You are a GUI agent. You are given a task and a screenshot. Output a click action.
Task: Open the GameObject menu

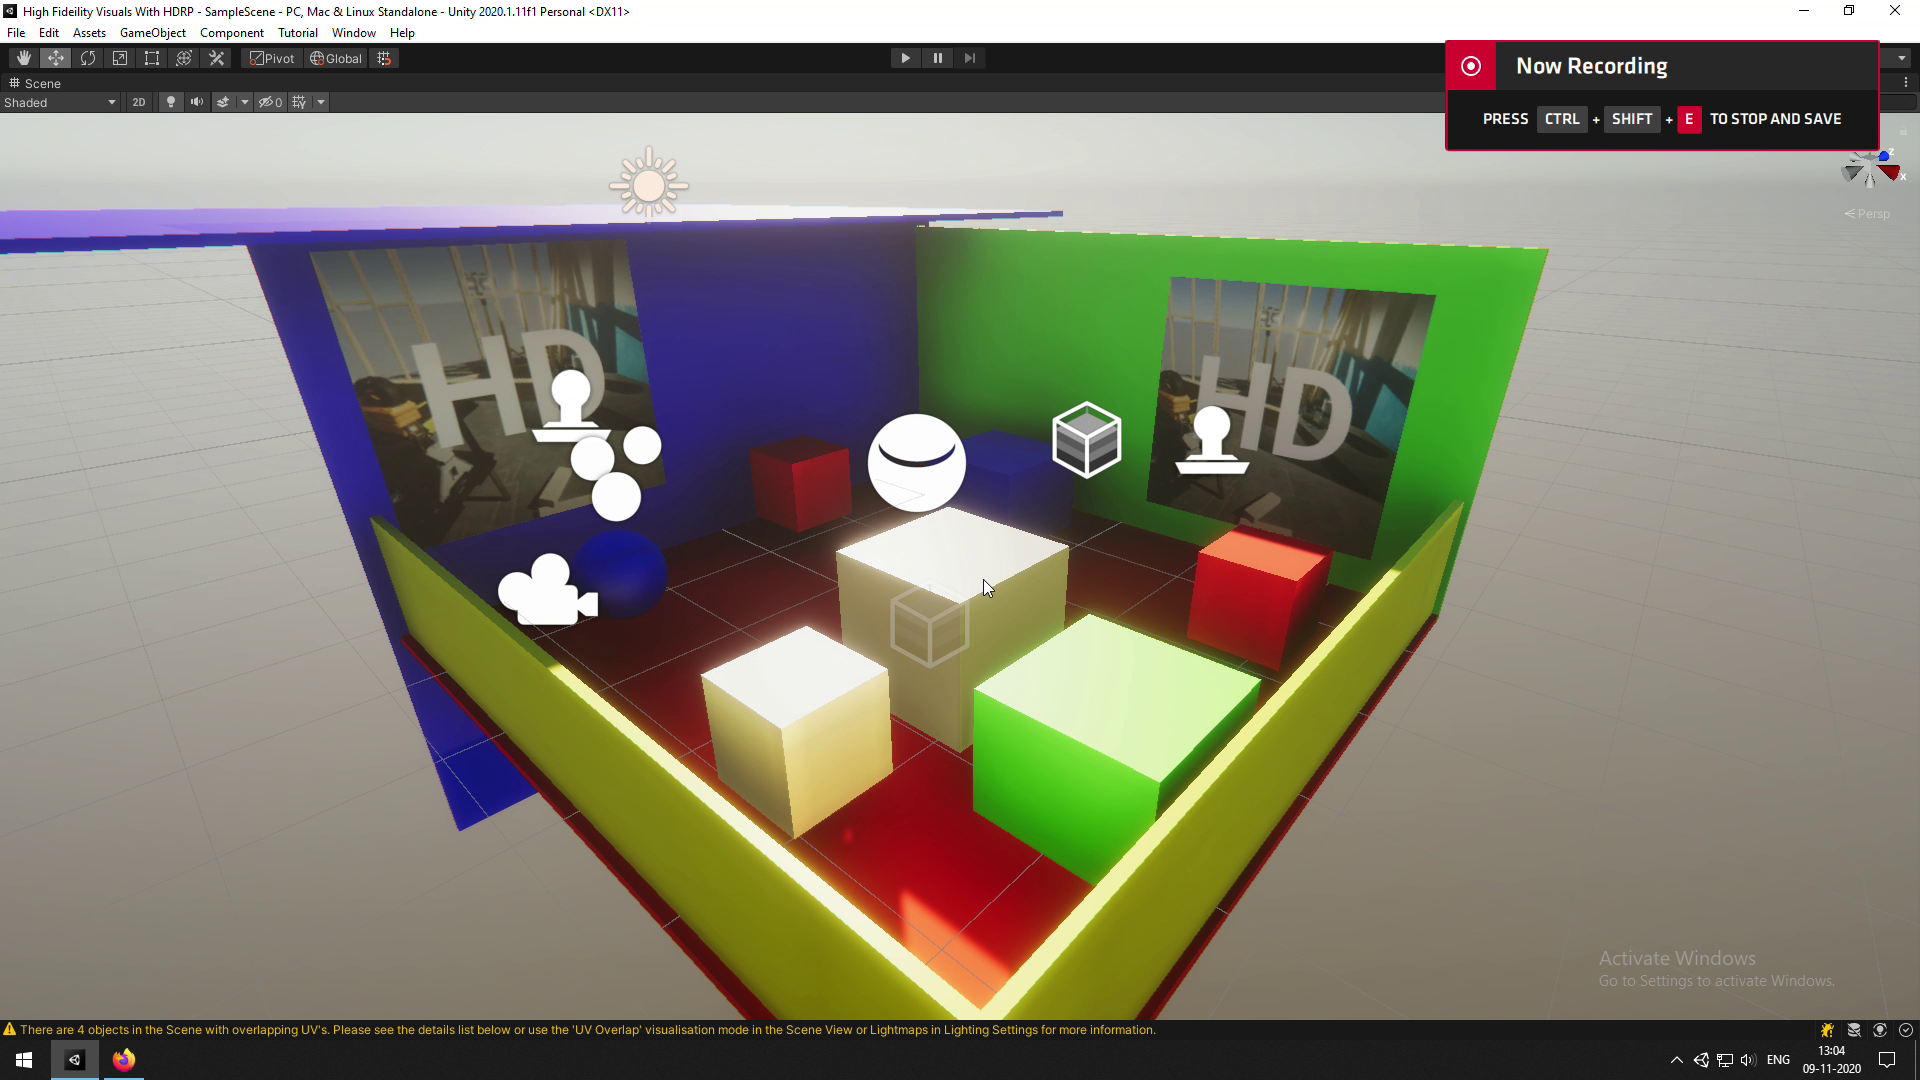click(x=152, y=33)
